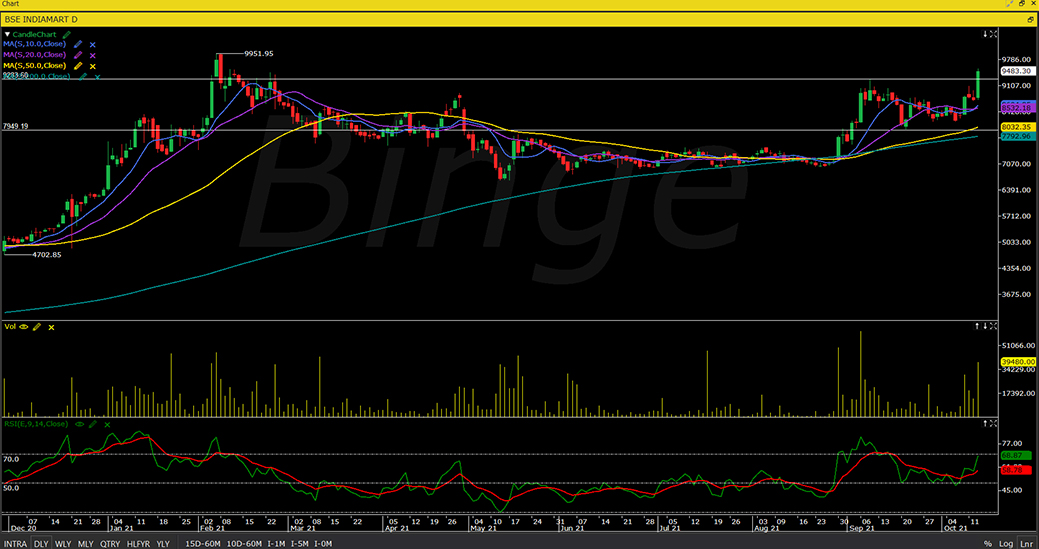Maximize the RSI pane with the expand icon
Viewport: 1039px width, 549px height.
993,423
